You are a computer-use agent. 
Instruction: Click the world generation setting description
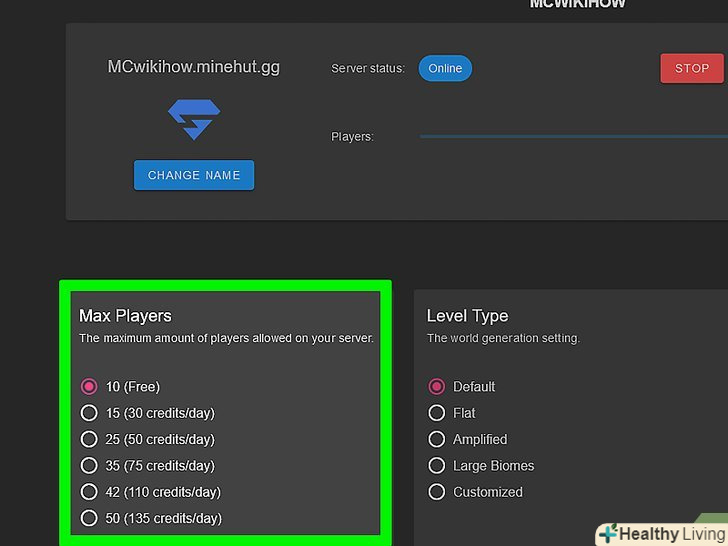click(x=503, y=338)
